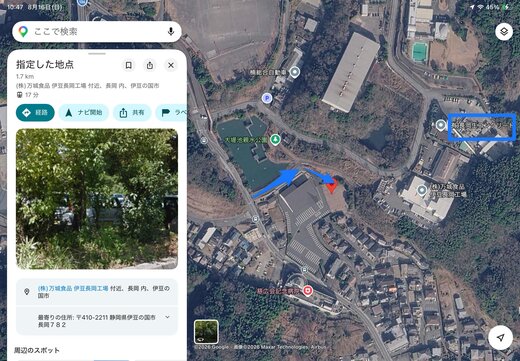Center map on my location arrow button
Viewport: 520px width, 361px height.
[x=500, y=338]
